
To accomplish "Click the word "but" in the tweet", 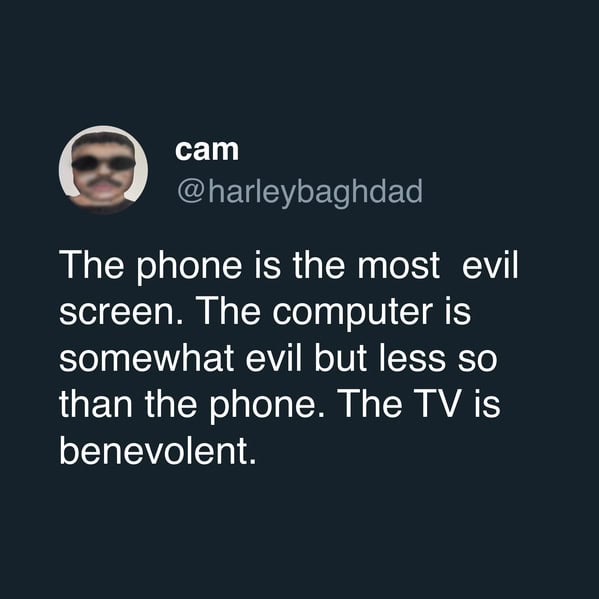I will [340, 358].
